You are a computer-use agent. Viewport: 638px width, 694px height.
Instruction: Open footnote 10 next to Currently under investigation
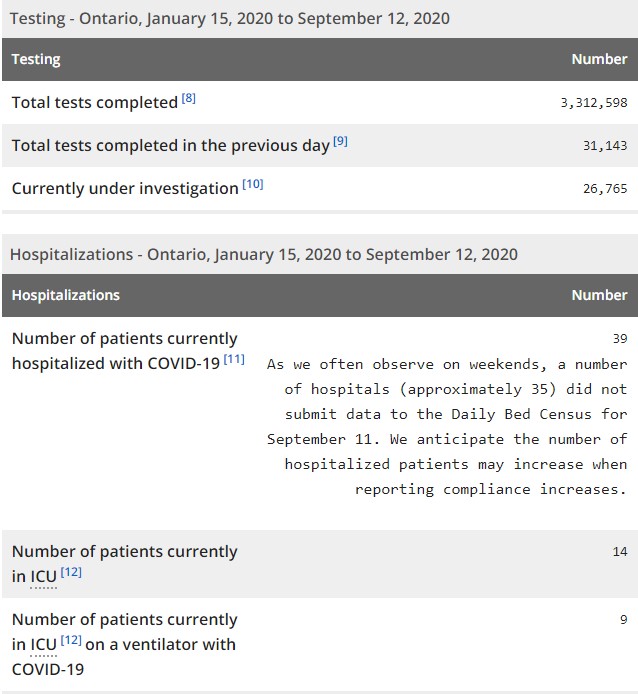pyautogui.click(x=252, y=184)
